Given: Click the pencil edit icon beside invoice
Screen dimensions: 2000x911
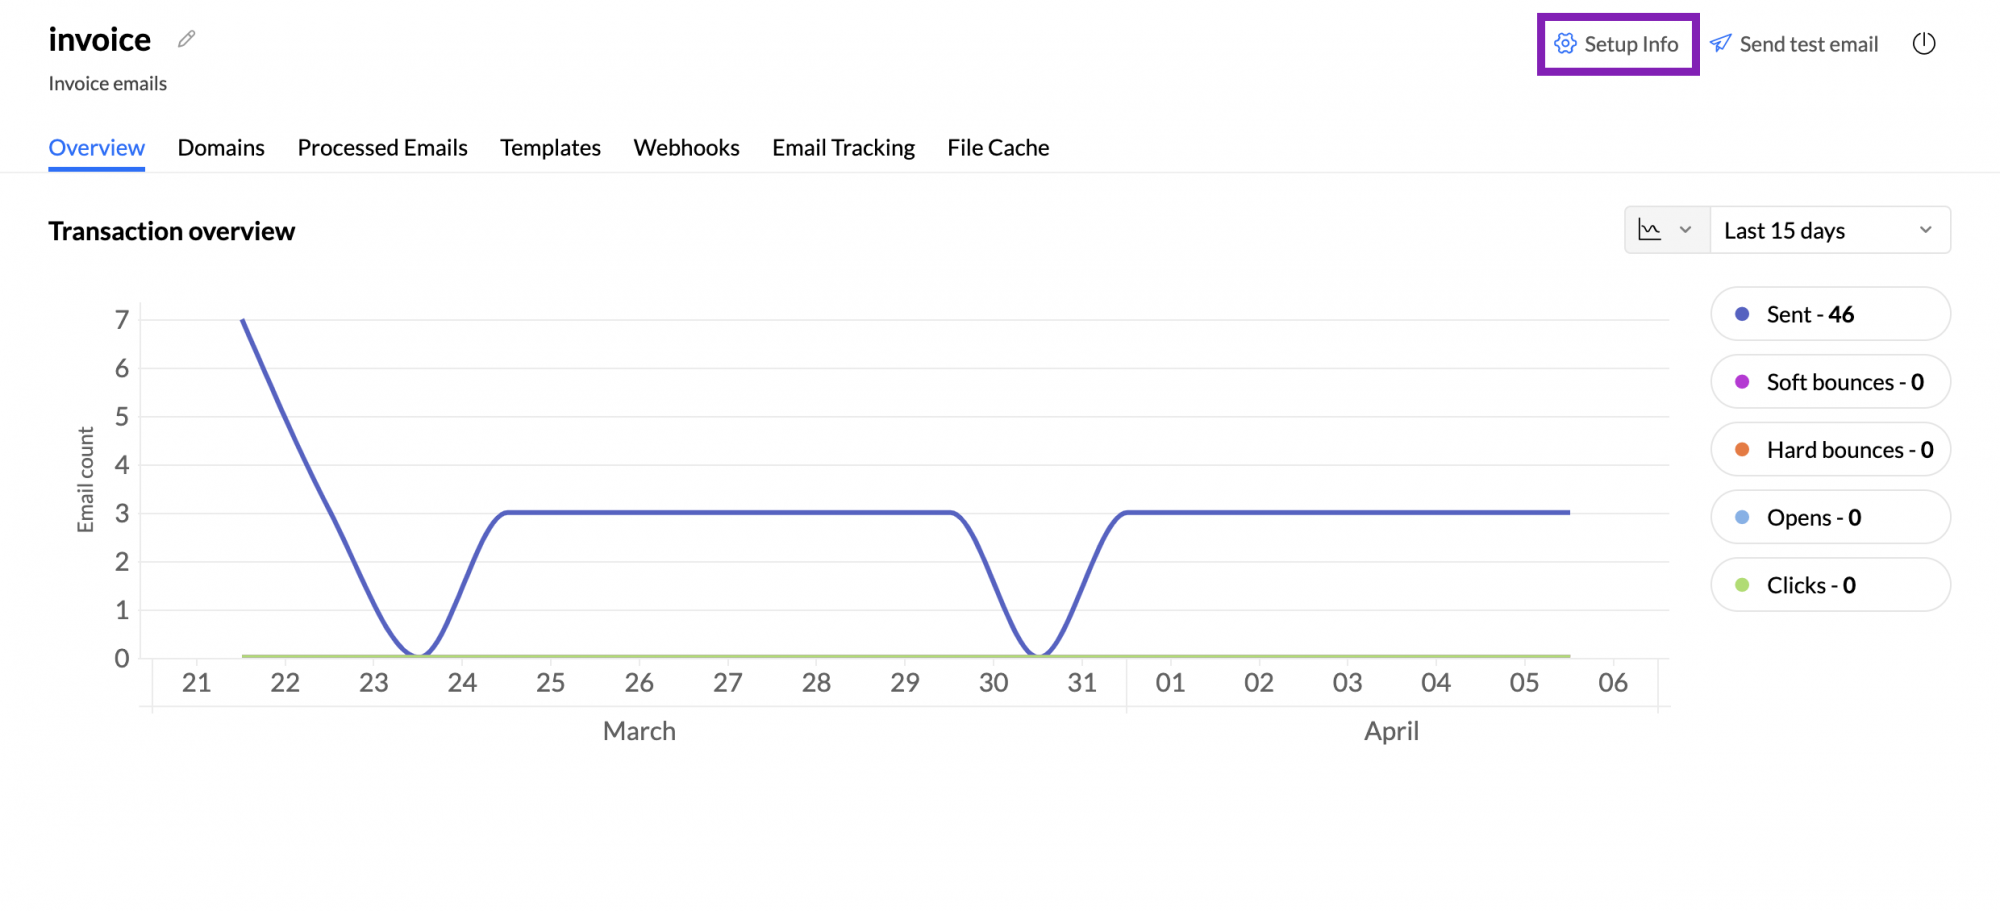Looking at the screenshot, I should coord(186,39).
